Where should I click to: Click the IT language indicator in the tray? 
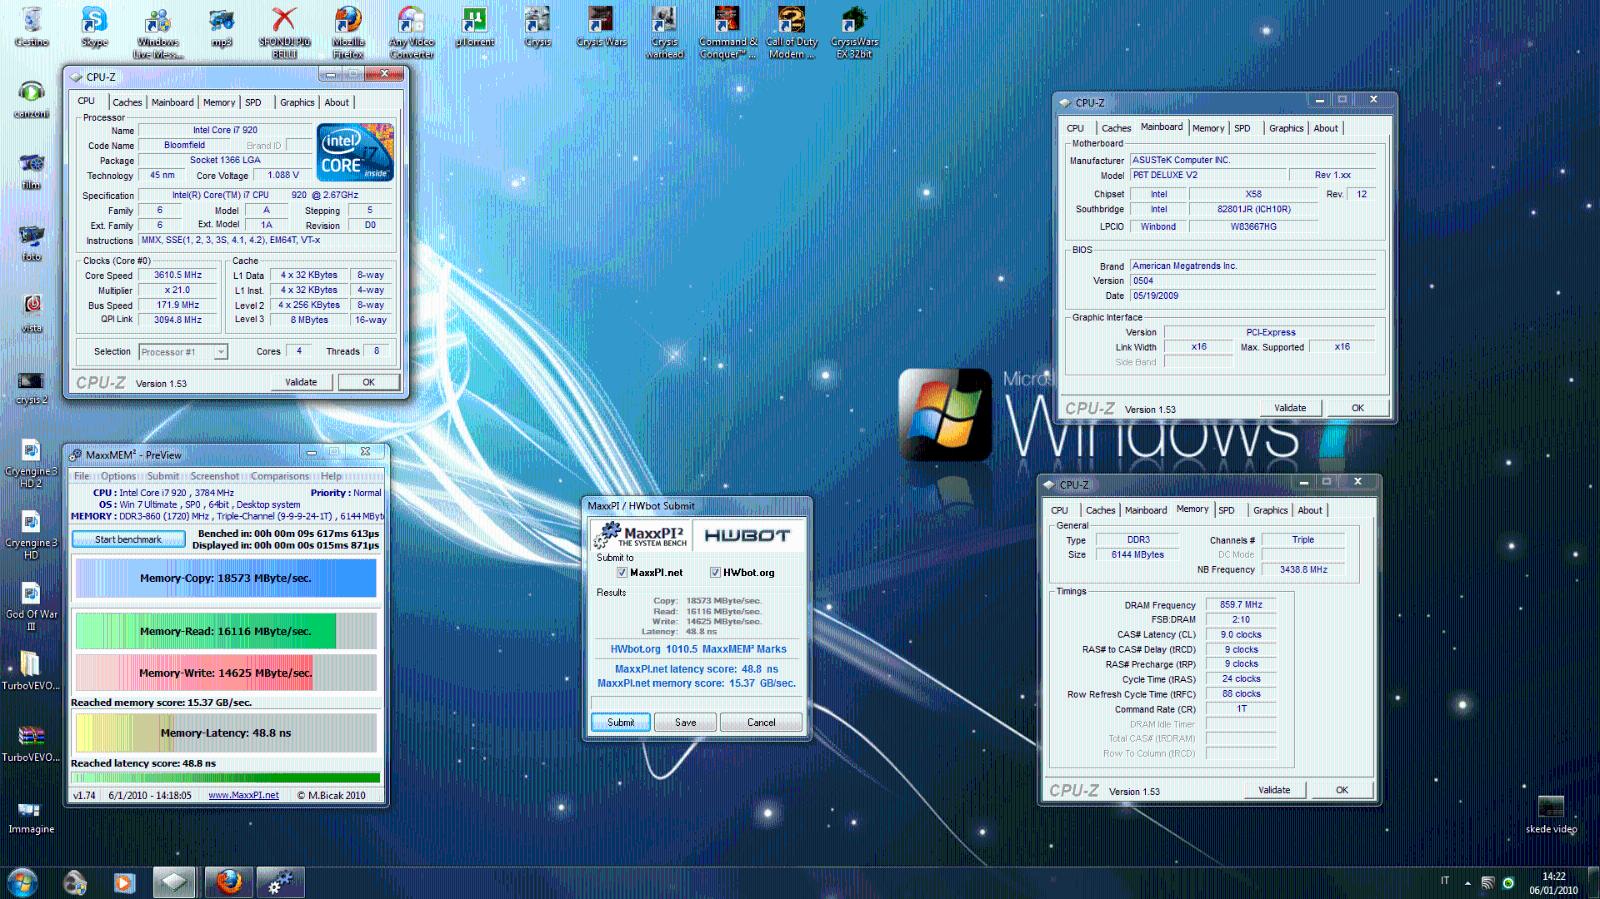(x=1444, y=881)
